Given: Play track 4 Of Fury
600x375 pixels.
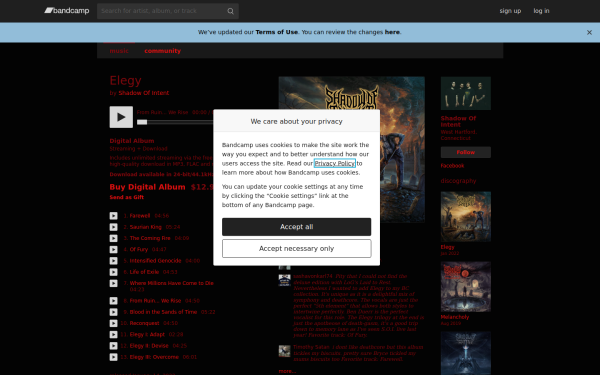Looking at the screenshot, I should tap(114, 249).
